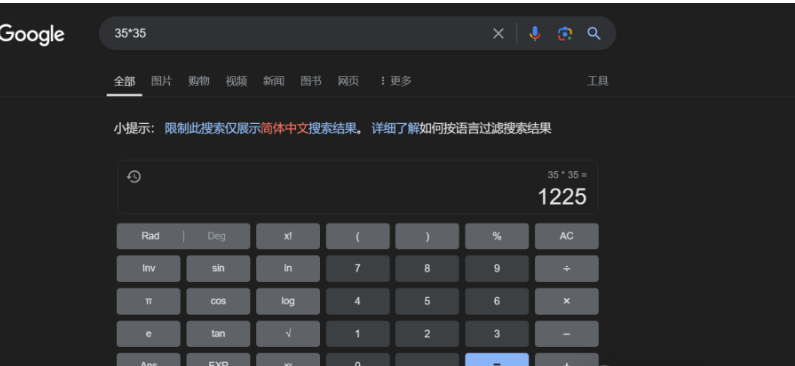The width and height of the screenshot is (795, 366).
Task: Select the 全部 tab
Action: 124,81
